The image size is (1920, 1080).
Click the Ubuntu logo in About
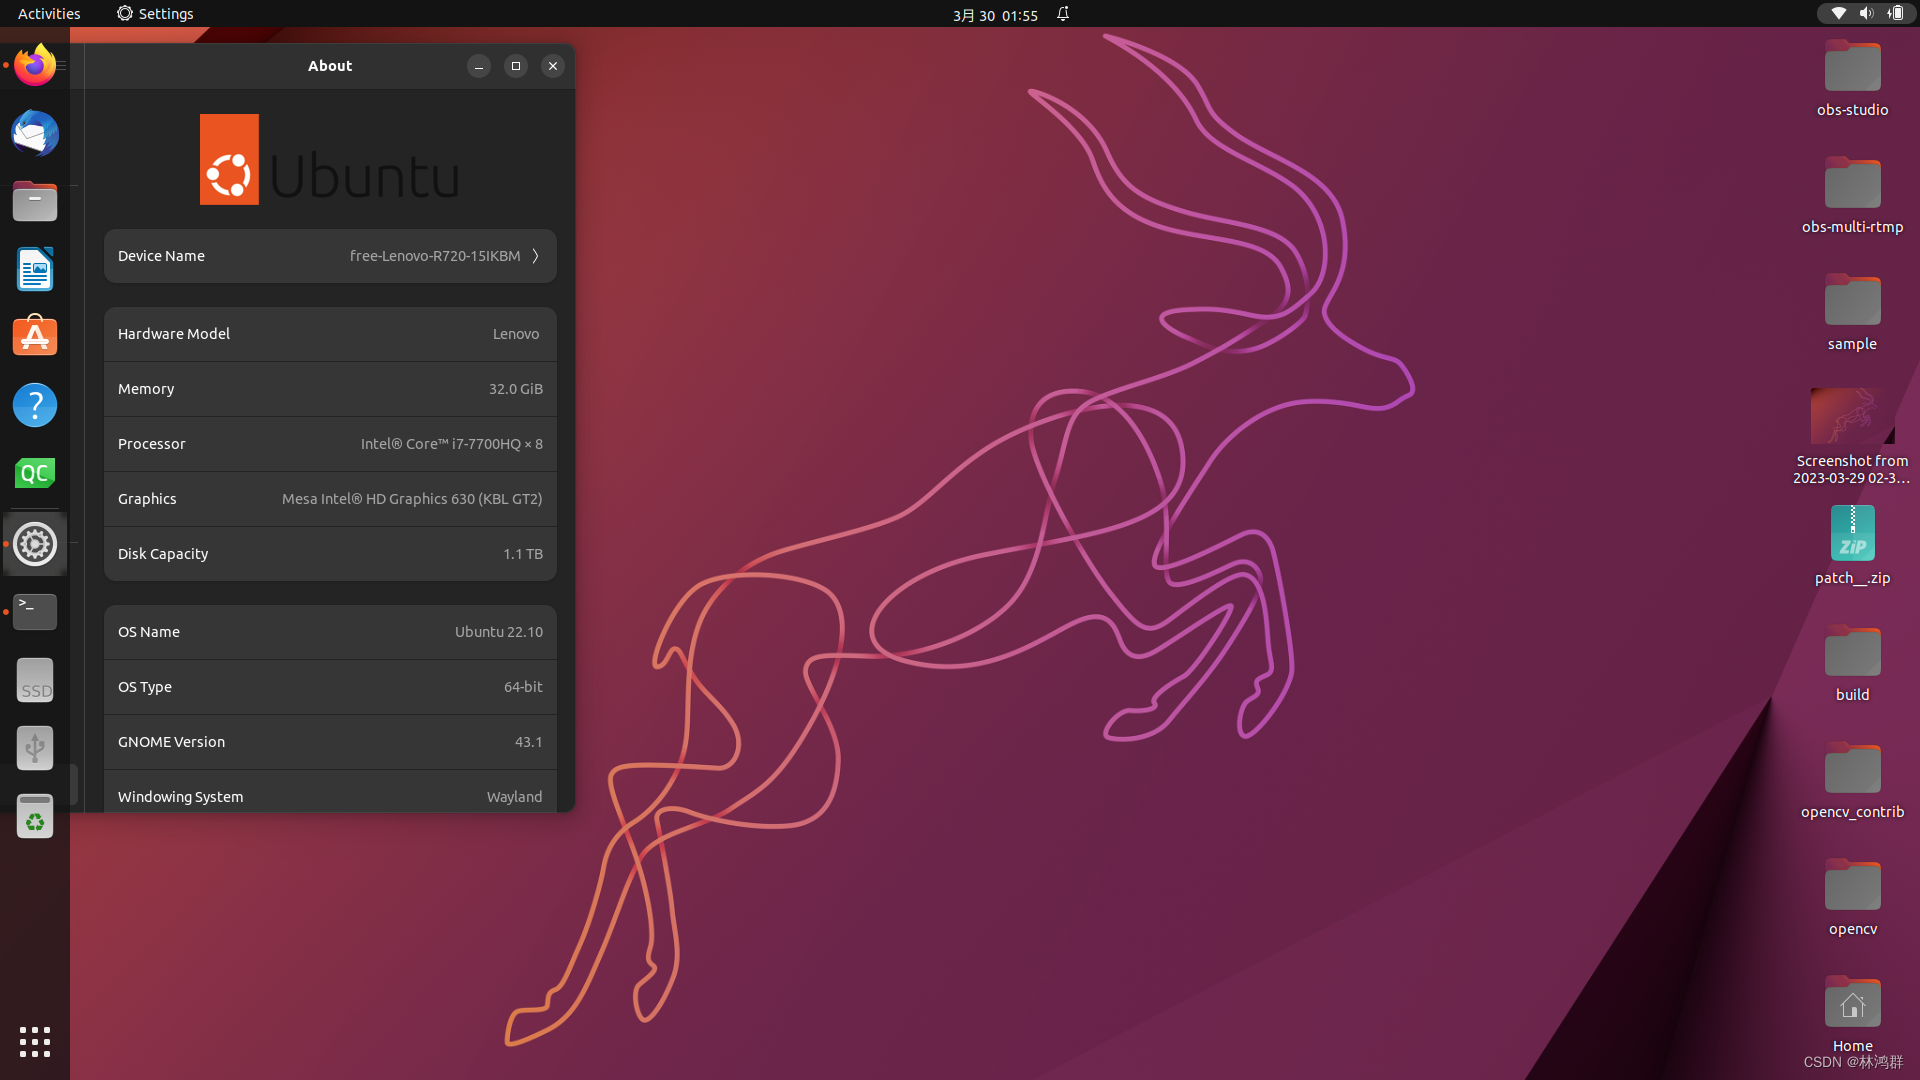(x=330, y=160)
